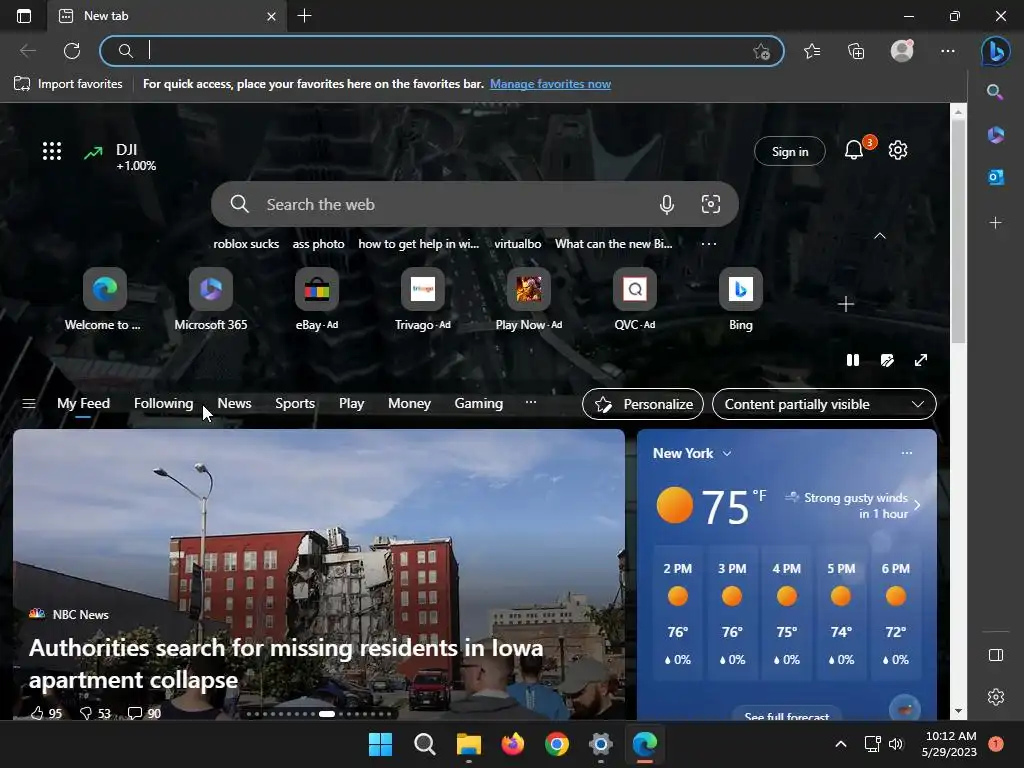The height and width of the screenshot is (768, 1024).
Task: Switch to the Gaming tab
Action: (x=479, y=404)
